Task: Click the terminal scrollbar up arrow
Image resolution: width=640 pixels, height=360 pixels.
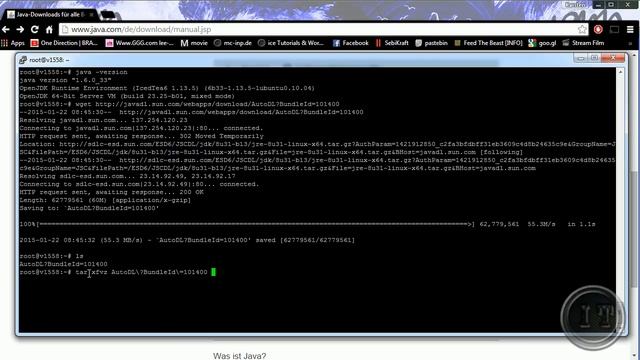Action: click(x=620, y=71)
